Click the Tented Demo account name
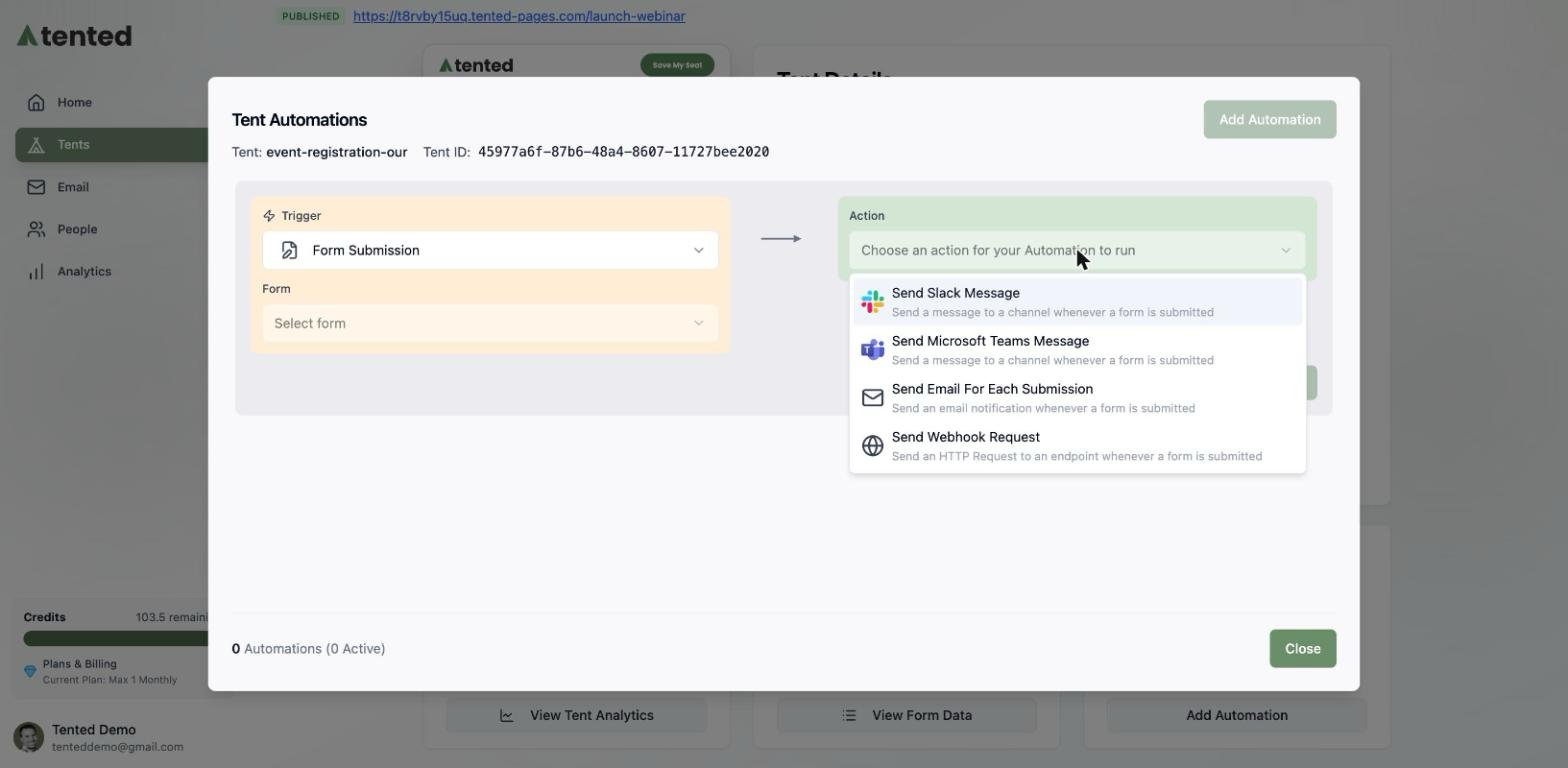Image resolution: width=1568 pixels, height=768 pixels. (93, 729)
